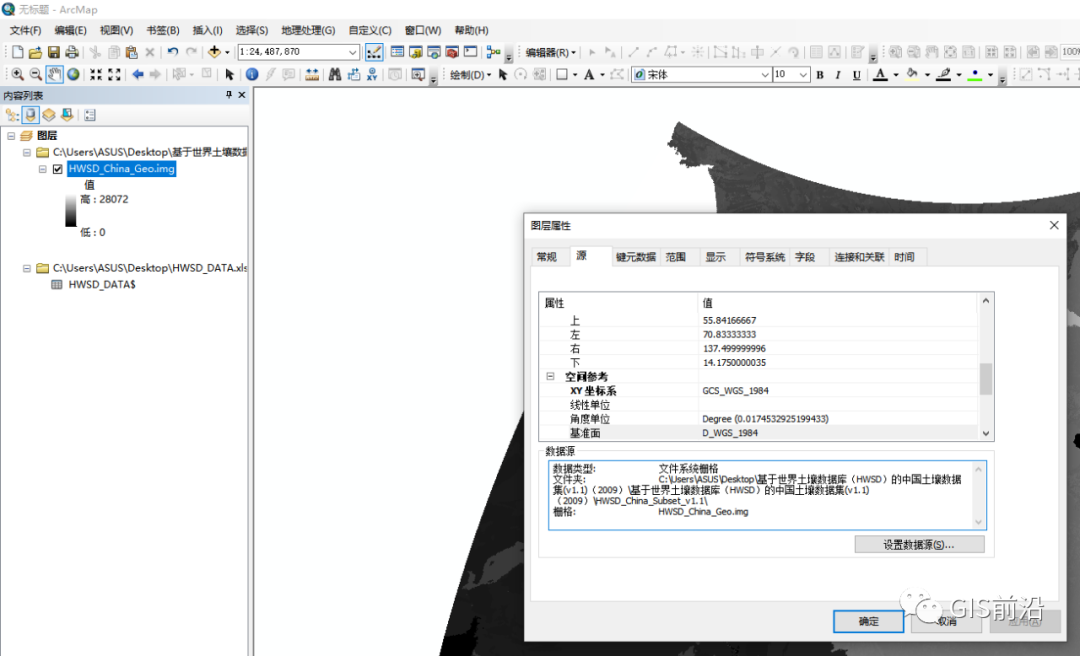Save the map document
This screenshot has width=1080, height=656.
[x=54, y=52]
